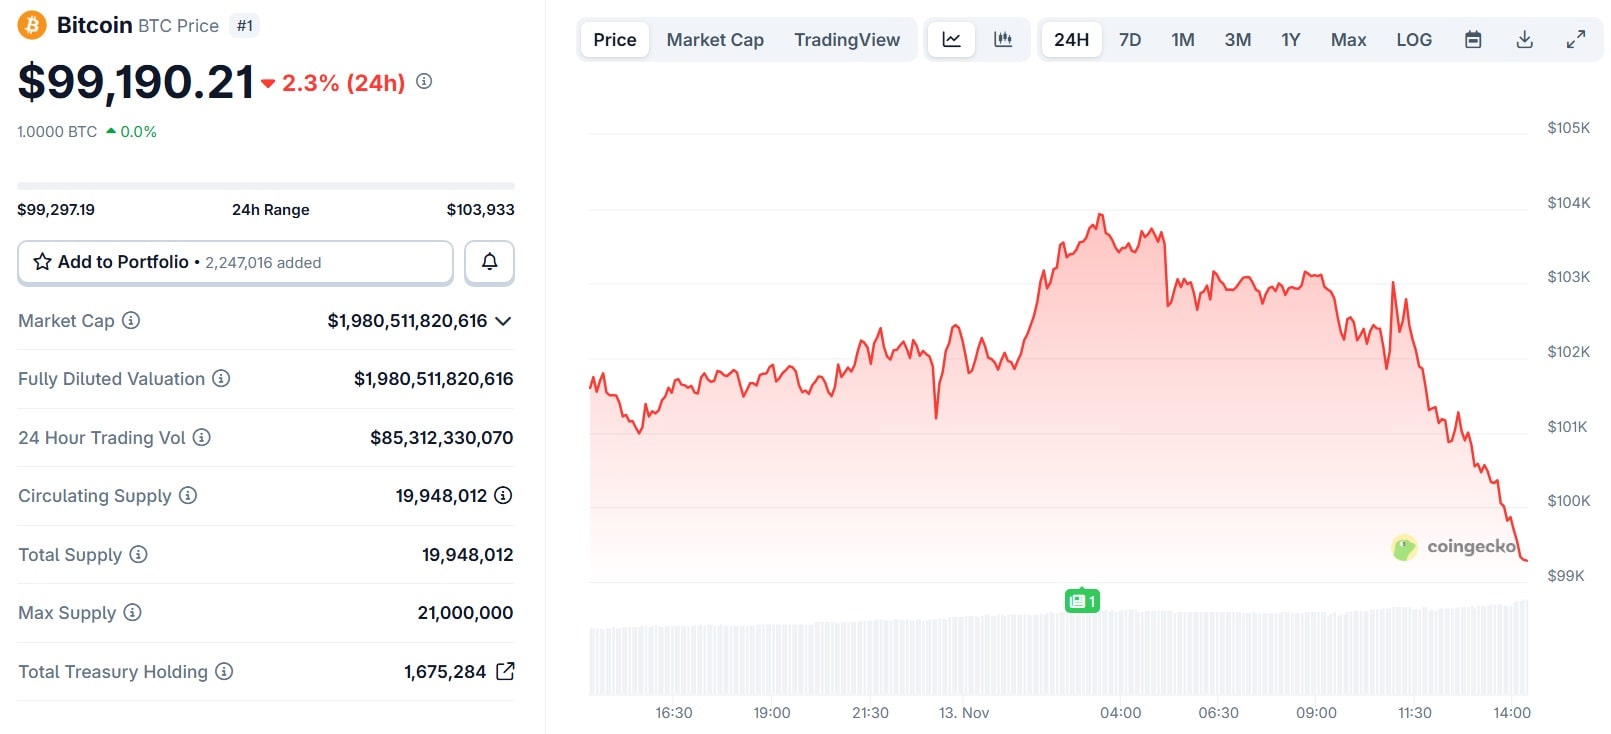Viewport: 1611px width, 734px height.
Task: Select the Max time range
Action: point(1348,40)
